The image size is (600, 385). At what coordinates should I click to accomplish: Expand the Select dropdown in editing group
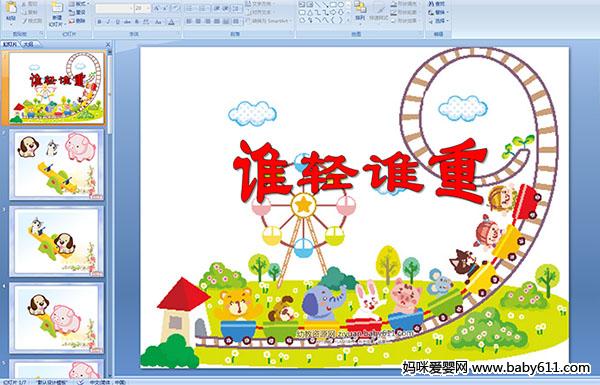[439, 20]
